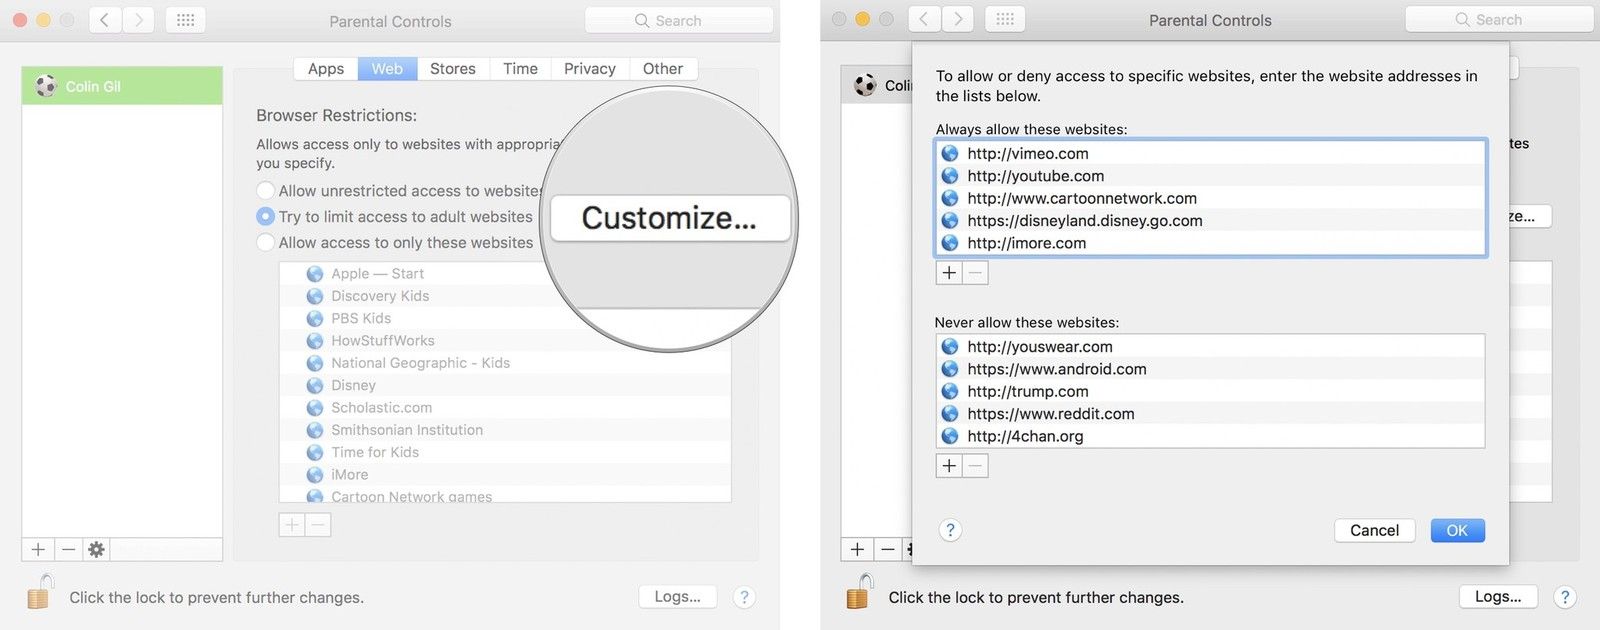Click the back arrow in left window toolbar
The width and height of the screenshot is (1600, 630).
[105, 20]
